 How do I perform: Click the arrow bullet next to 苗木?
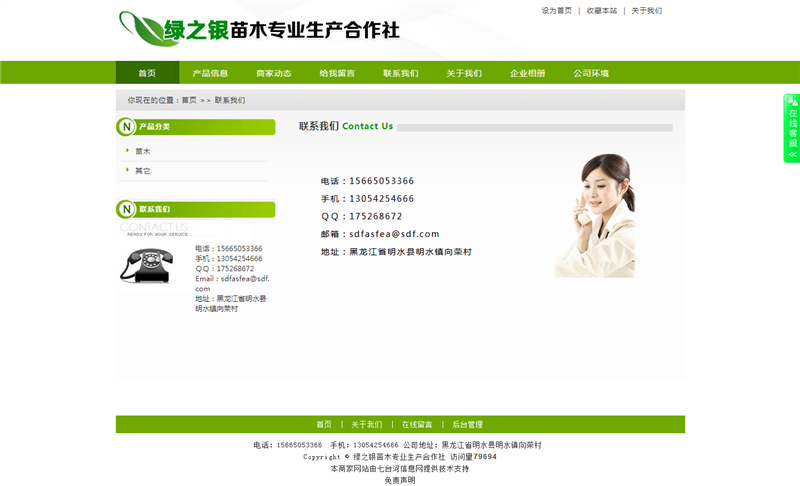pos(127,150)
